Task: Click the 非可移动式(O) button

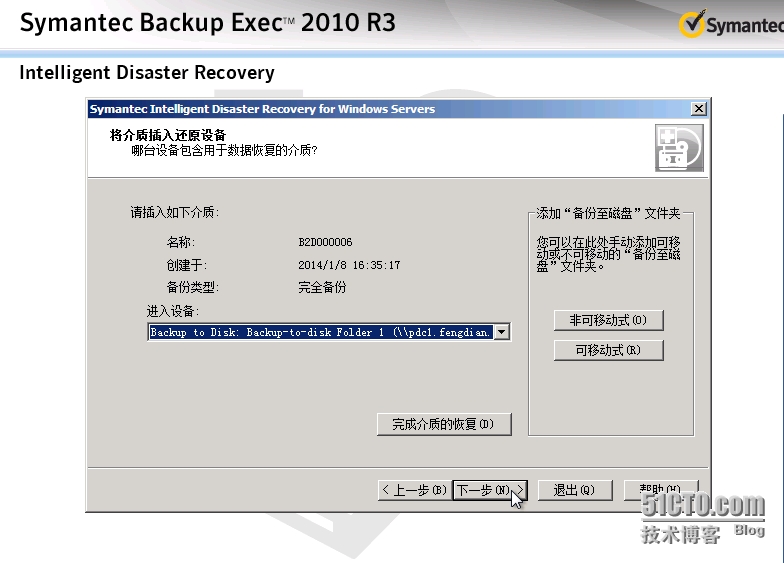Action: (608, 320)
